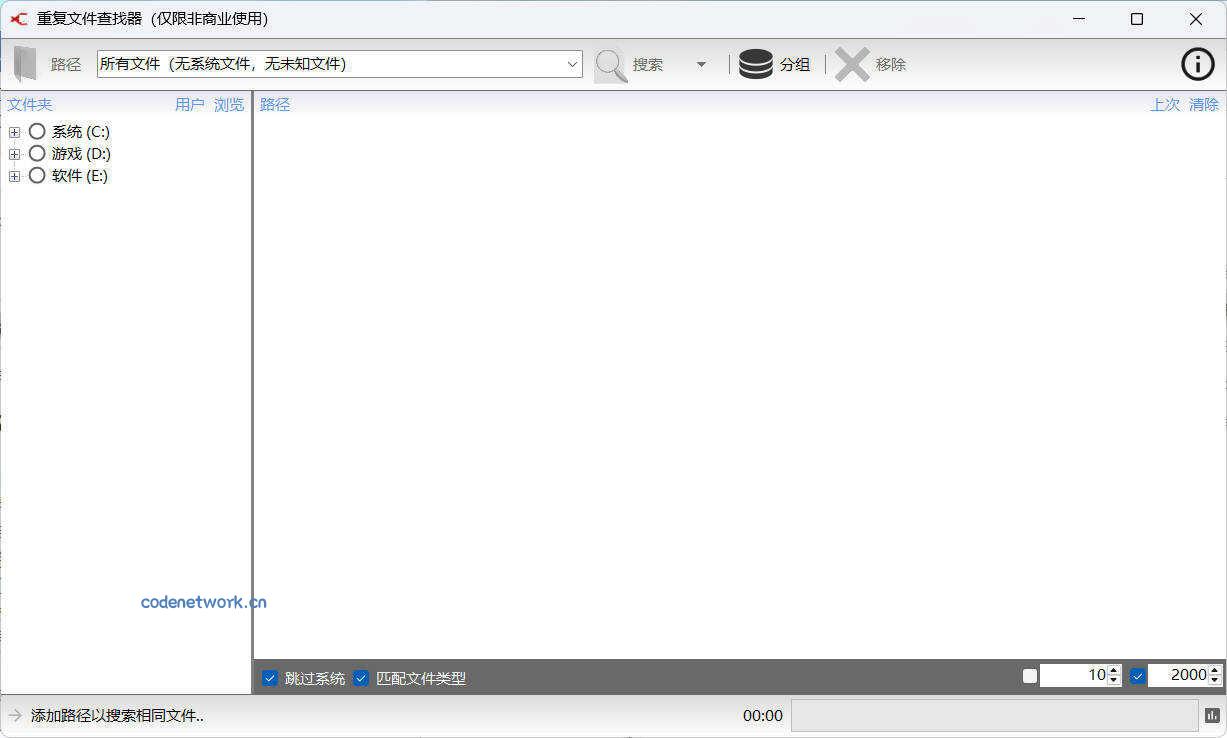Expand the 软件 (E:) drive tree node
Viewport: 1227px width, 738px height.
coord(14,176)
